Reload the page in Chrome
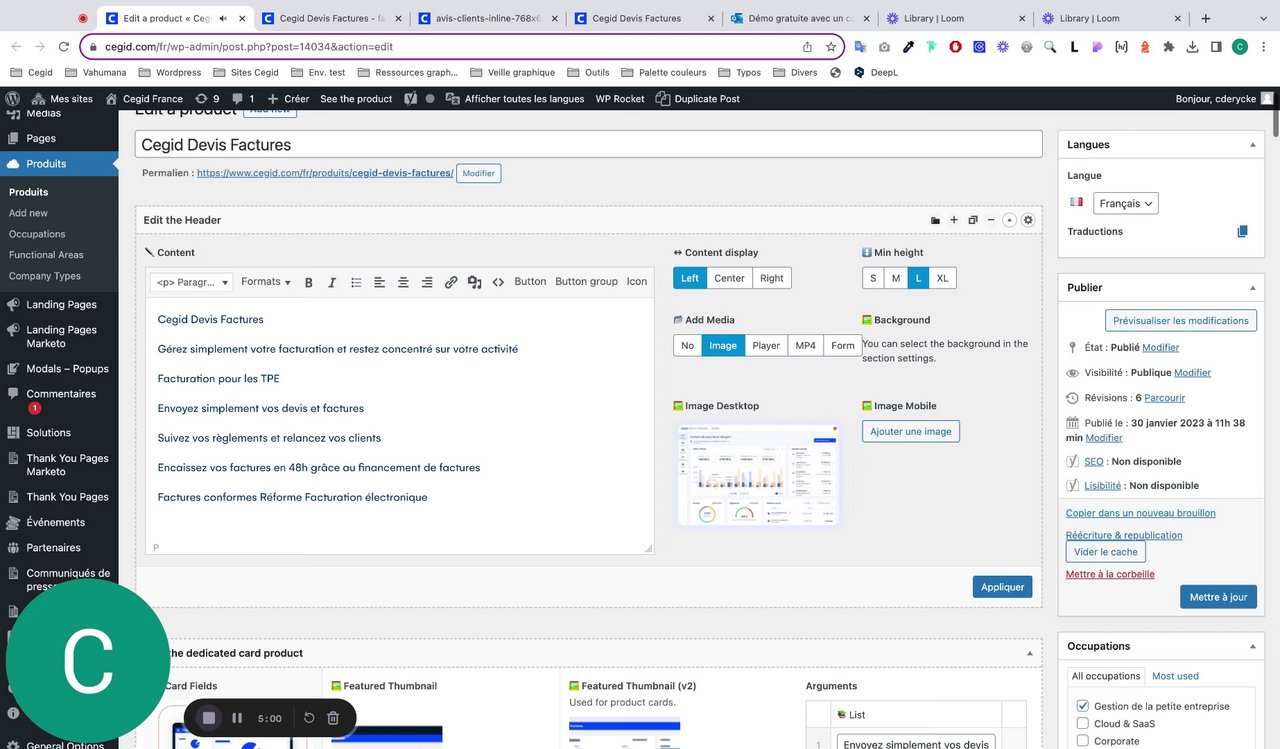1280x749 pixels. (64, 46)
